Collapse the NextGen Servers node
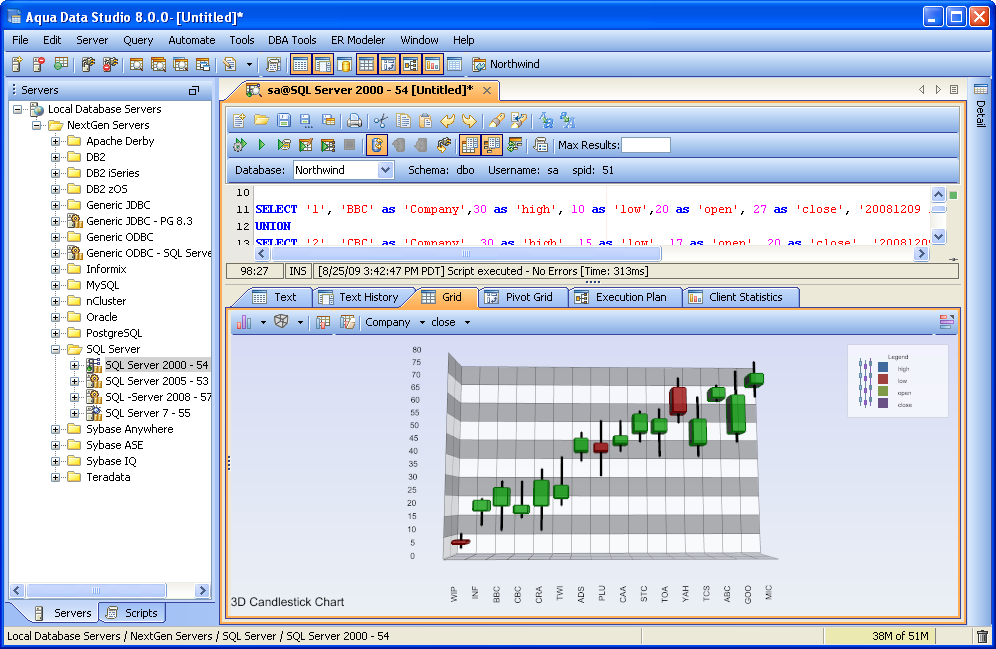Screen dimensions: 996x649 point(36,125)
